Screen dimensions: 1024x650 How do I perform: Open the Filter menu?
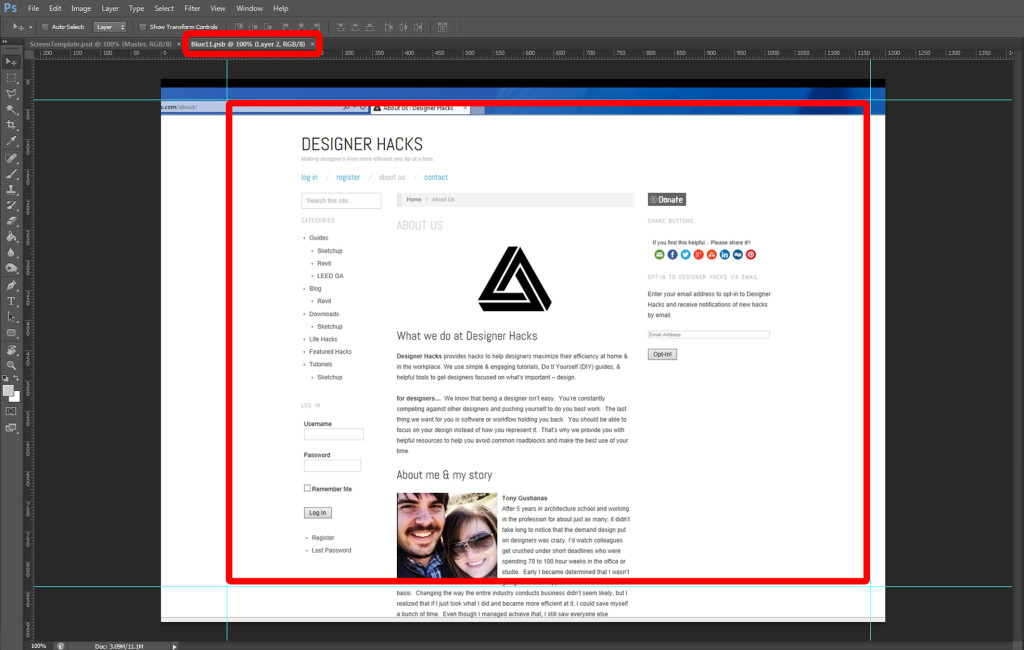pos(192,8)
